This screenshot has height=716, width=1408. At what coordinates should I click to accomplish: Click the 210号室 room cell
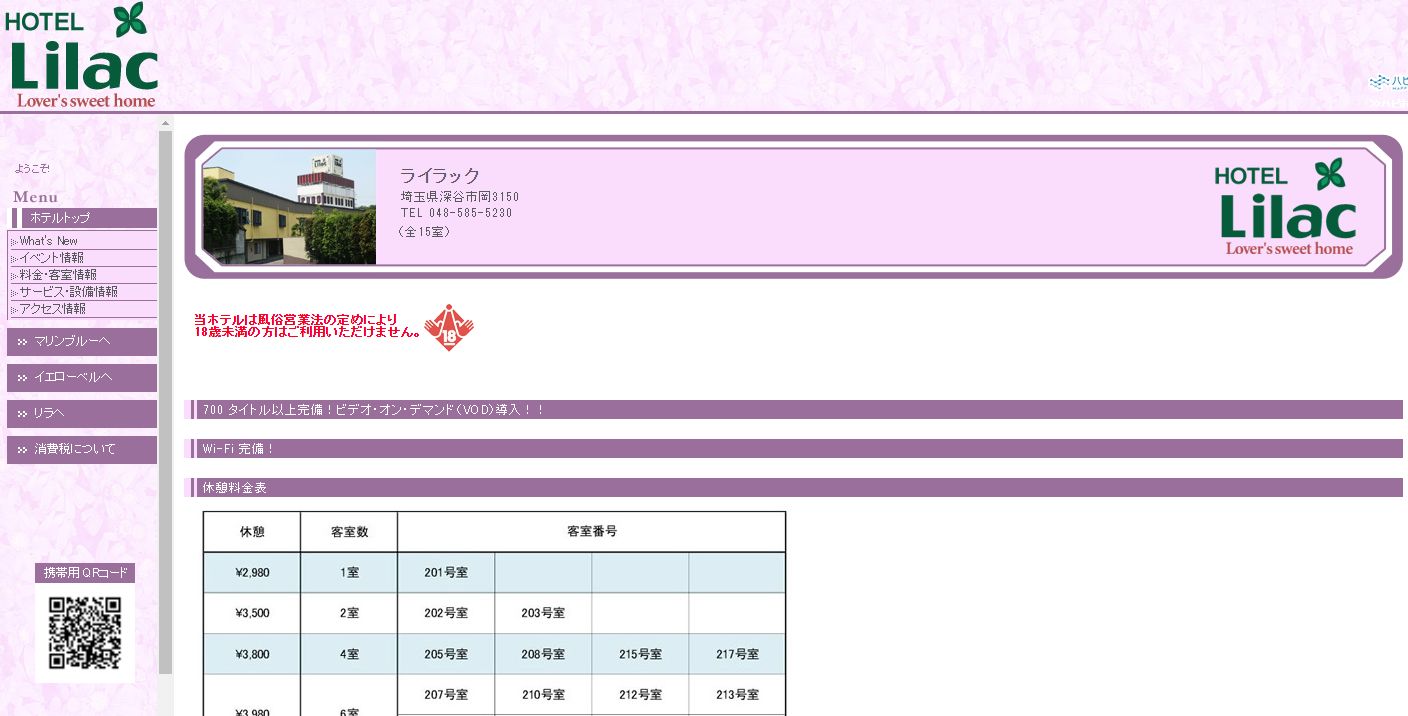click(x=543, y=694)
